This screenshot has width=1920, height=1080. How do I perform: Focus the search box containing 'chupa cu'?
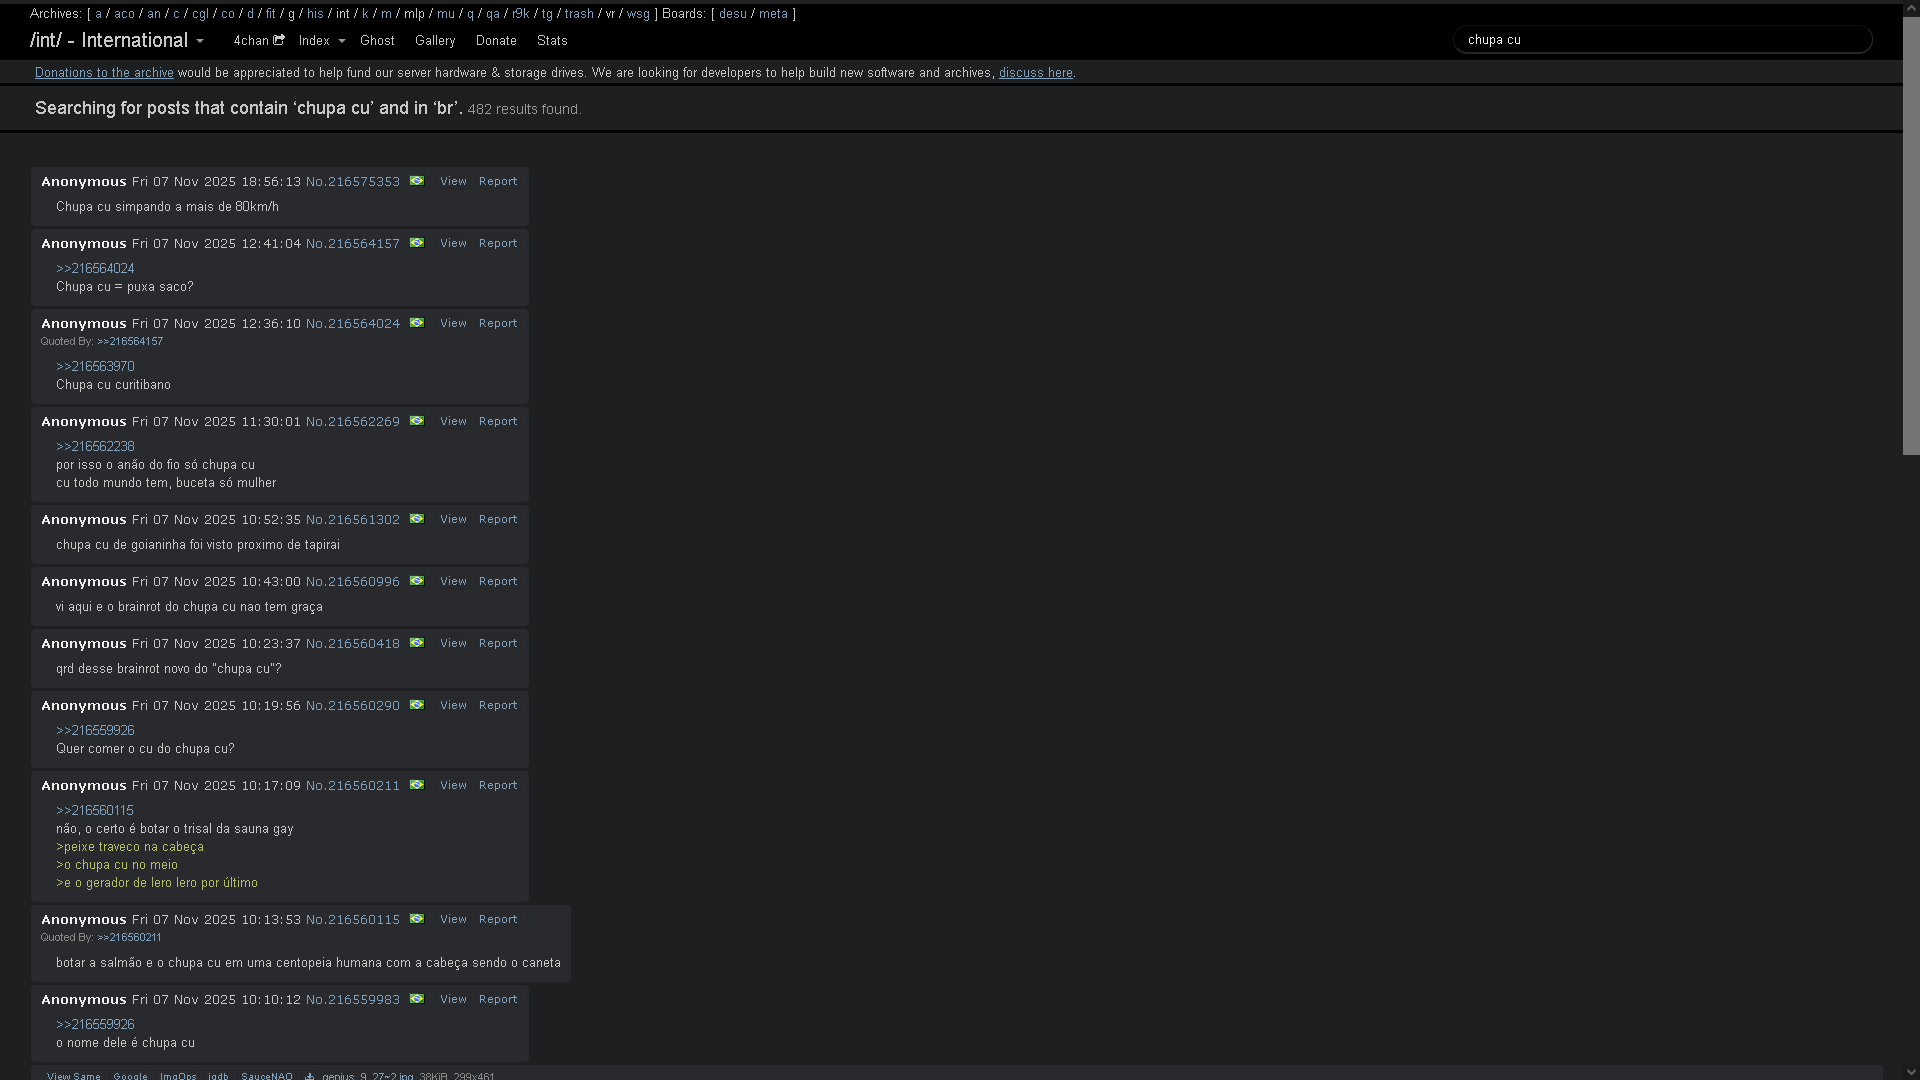[x=1660, y=40]
